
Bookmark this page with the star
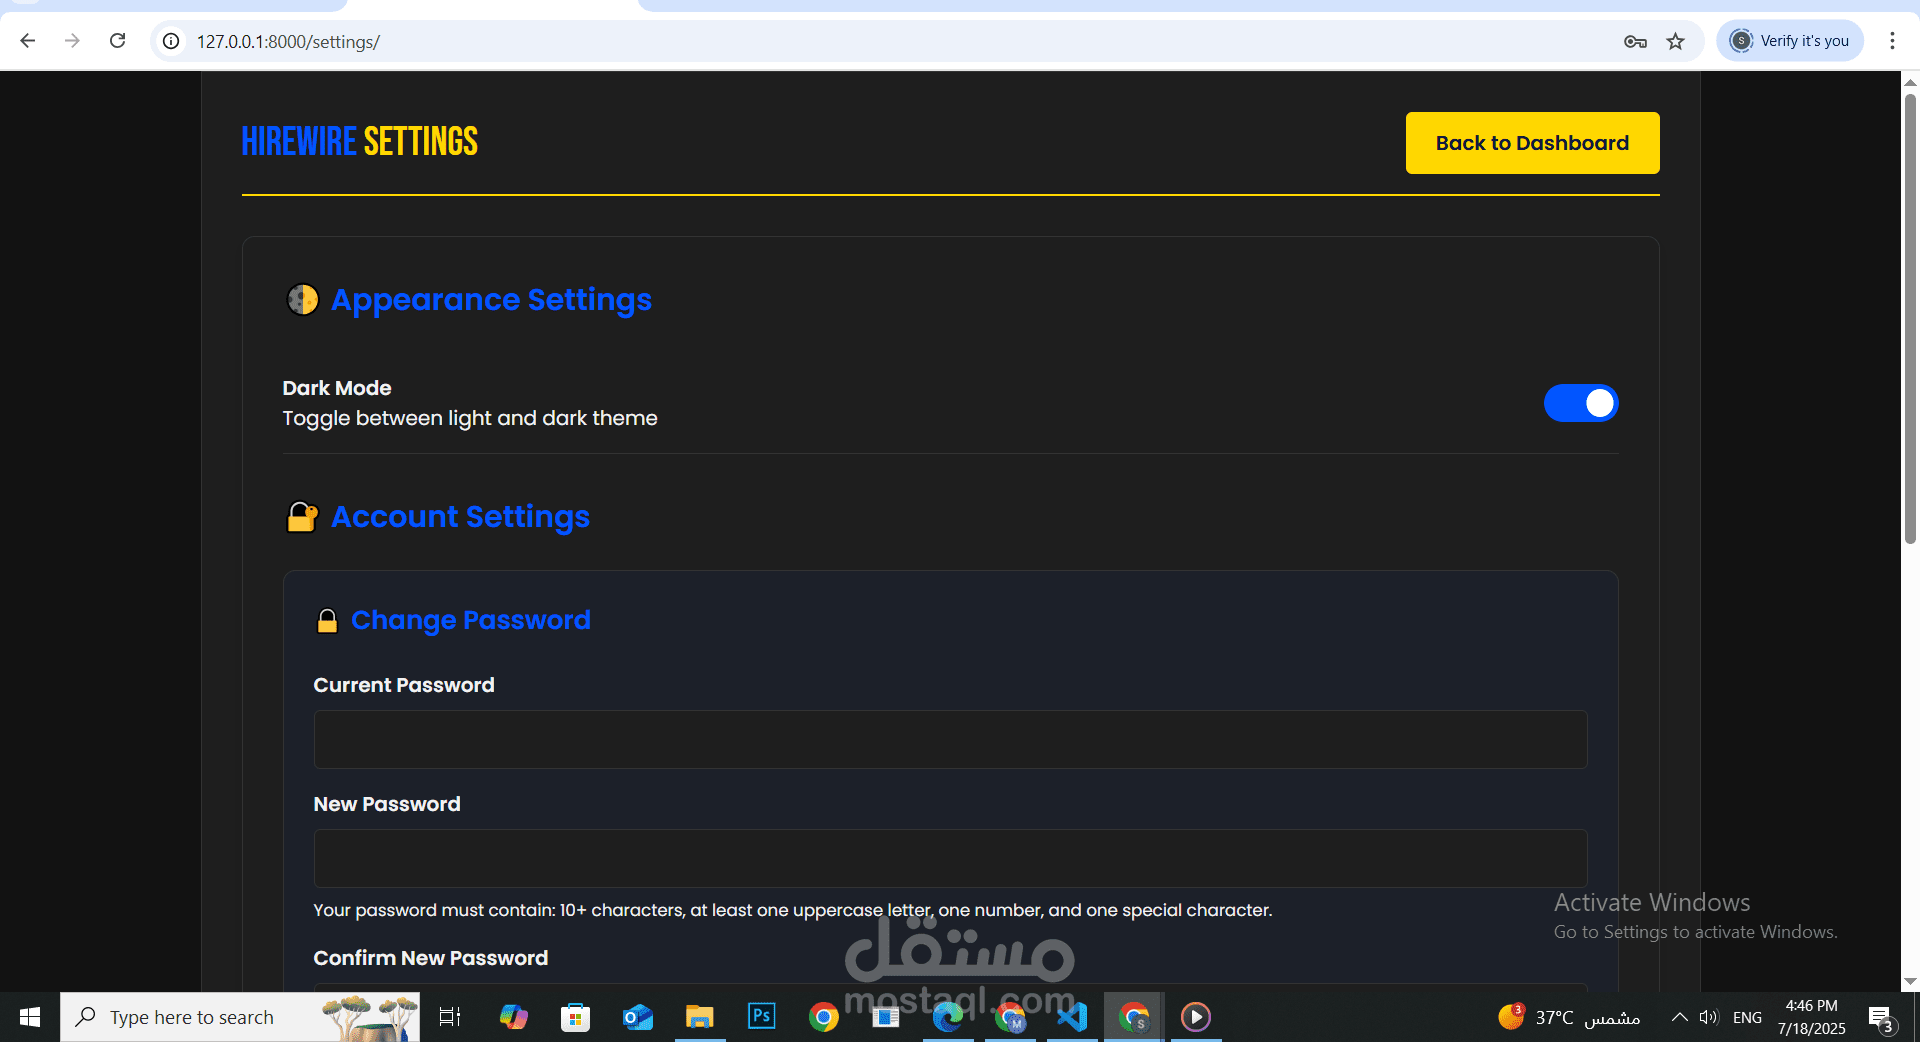tap(1676, 41)
